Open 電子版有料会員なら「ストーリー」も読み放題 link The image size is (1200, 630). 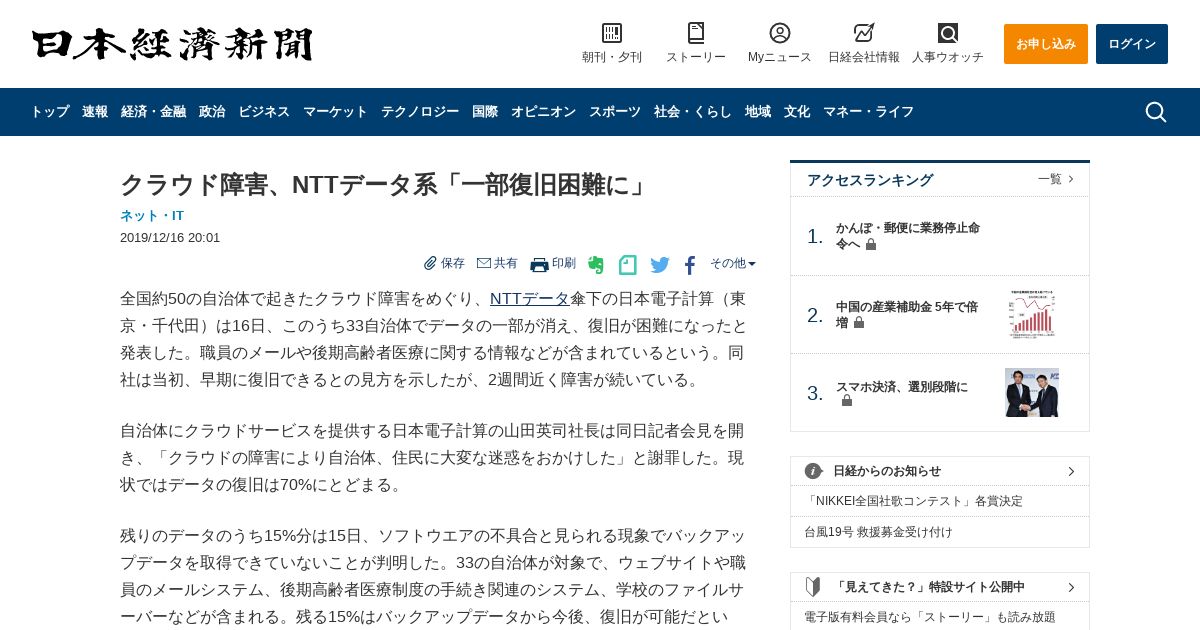pos(930,617)
